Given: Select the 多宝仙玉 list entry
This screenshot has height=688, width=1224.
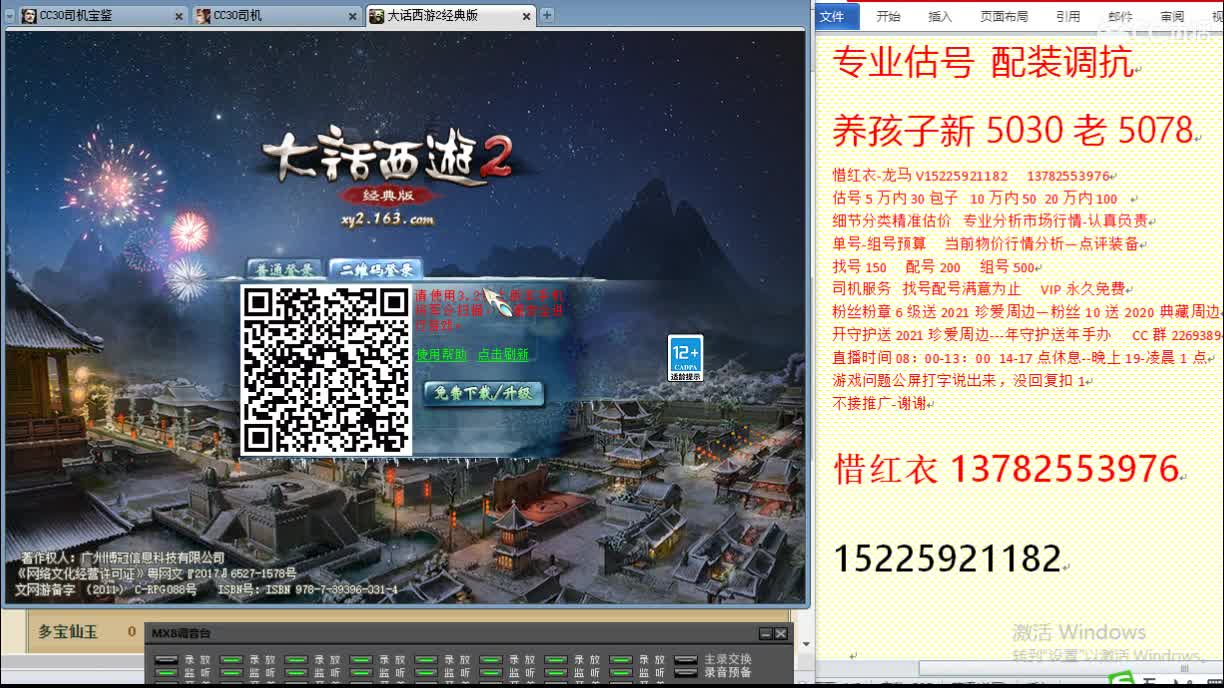Looking at the screenshot, I should pos(68,632).
